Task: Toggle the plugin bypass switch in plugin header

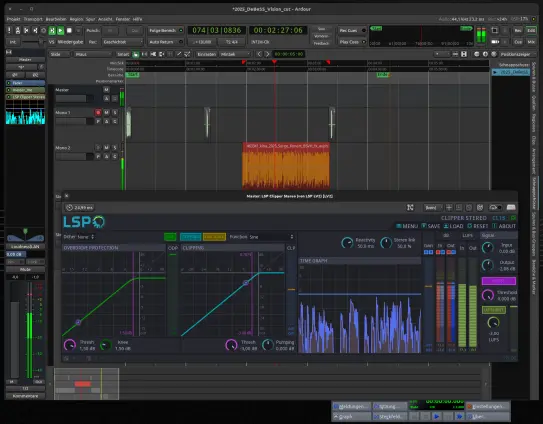Action: 496,207
